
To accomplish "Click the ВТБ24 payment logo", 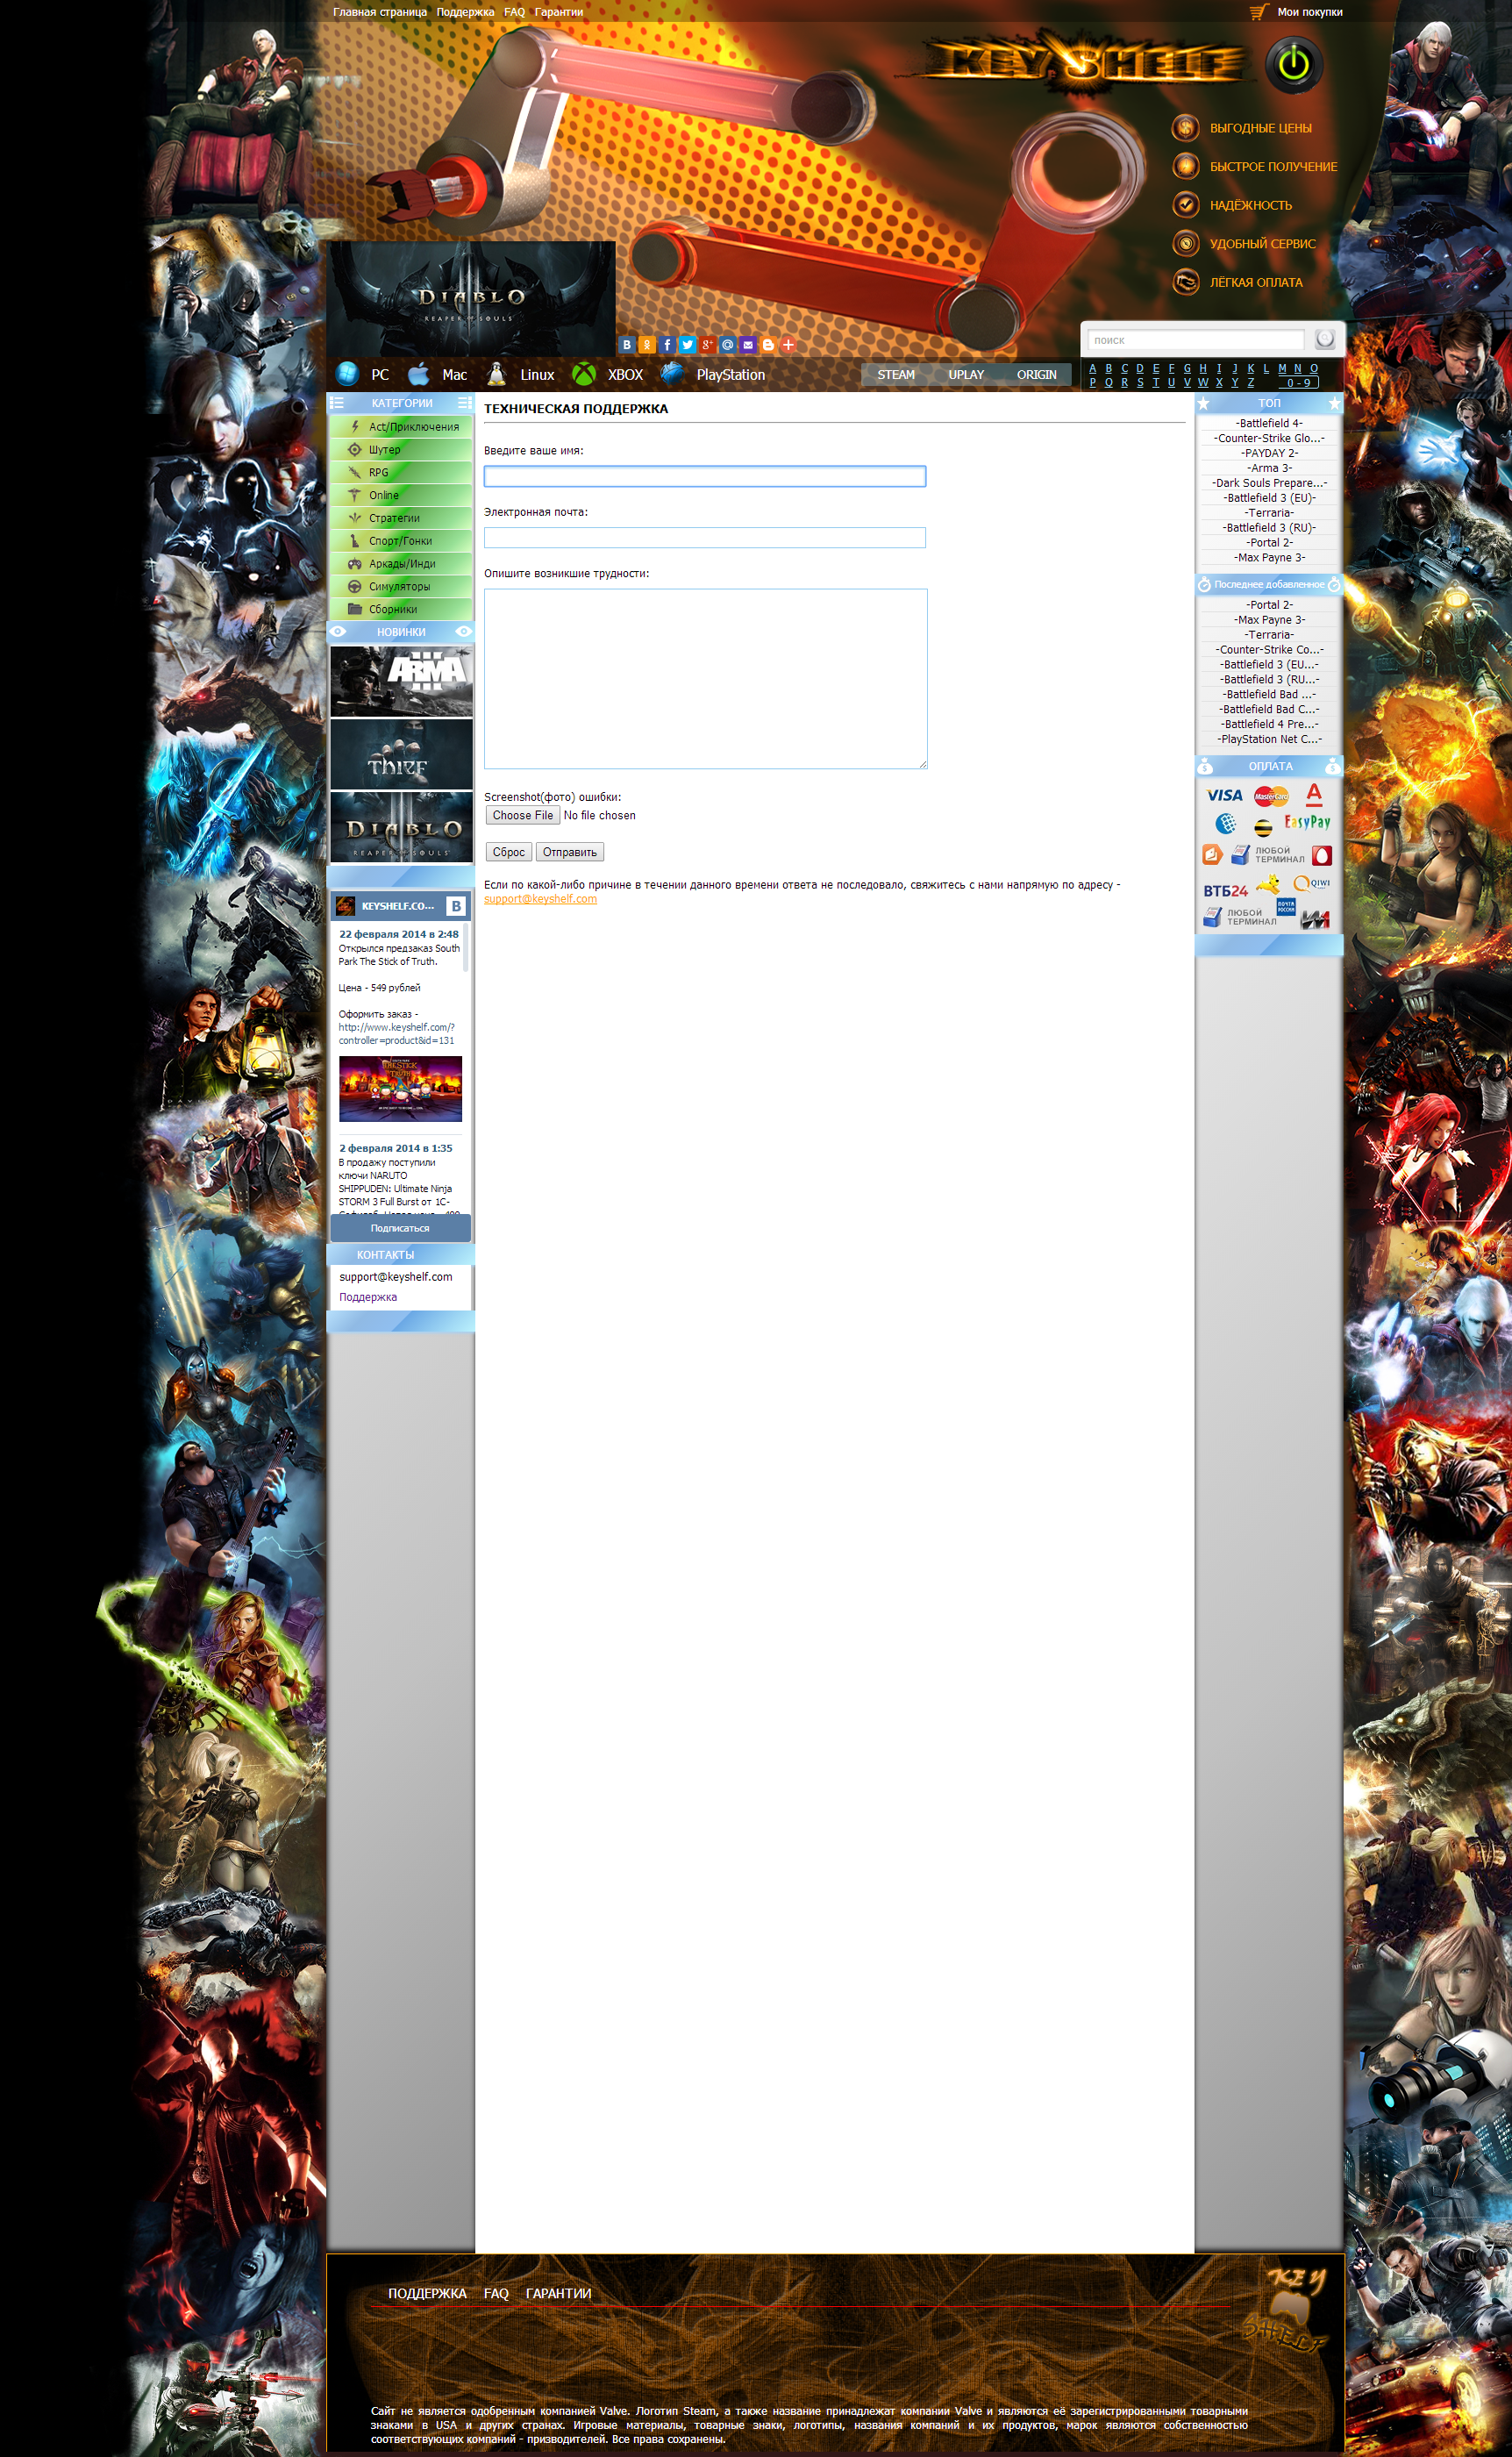I will [x=1225, y=890].
